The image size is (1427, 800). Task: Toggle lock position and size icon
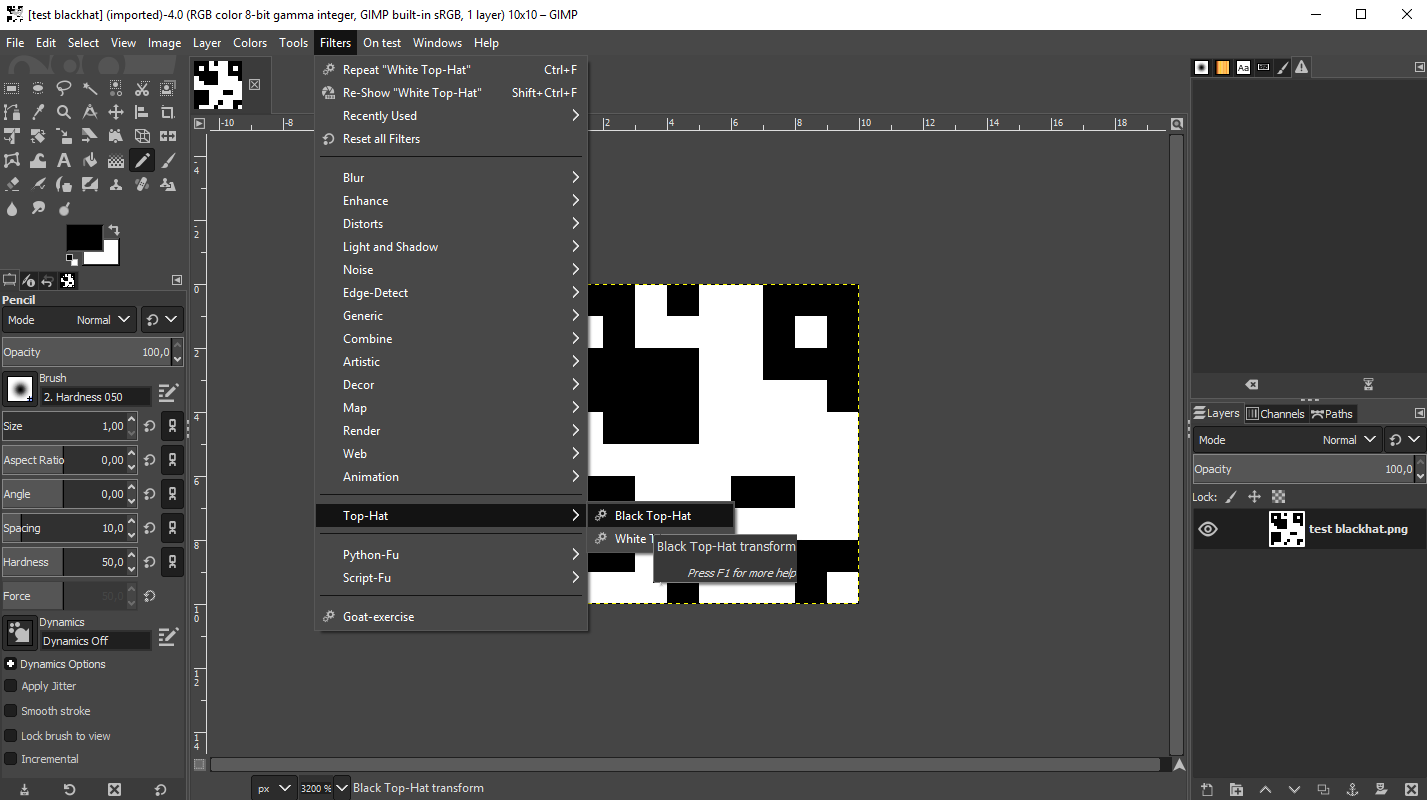pyautogui.click(x=1254, y=497)
